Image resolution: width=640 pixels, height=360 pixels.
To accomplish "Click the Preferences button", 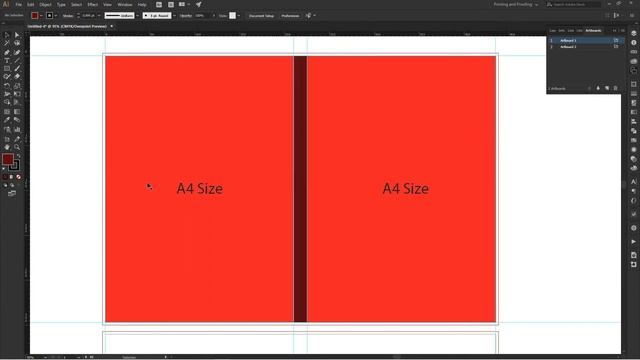I will click(x=290, y=16).
